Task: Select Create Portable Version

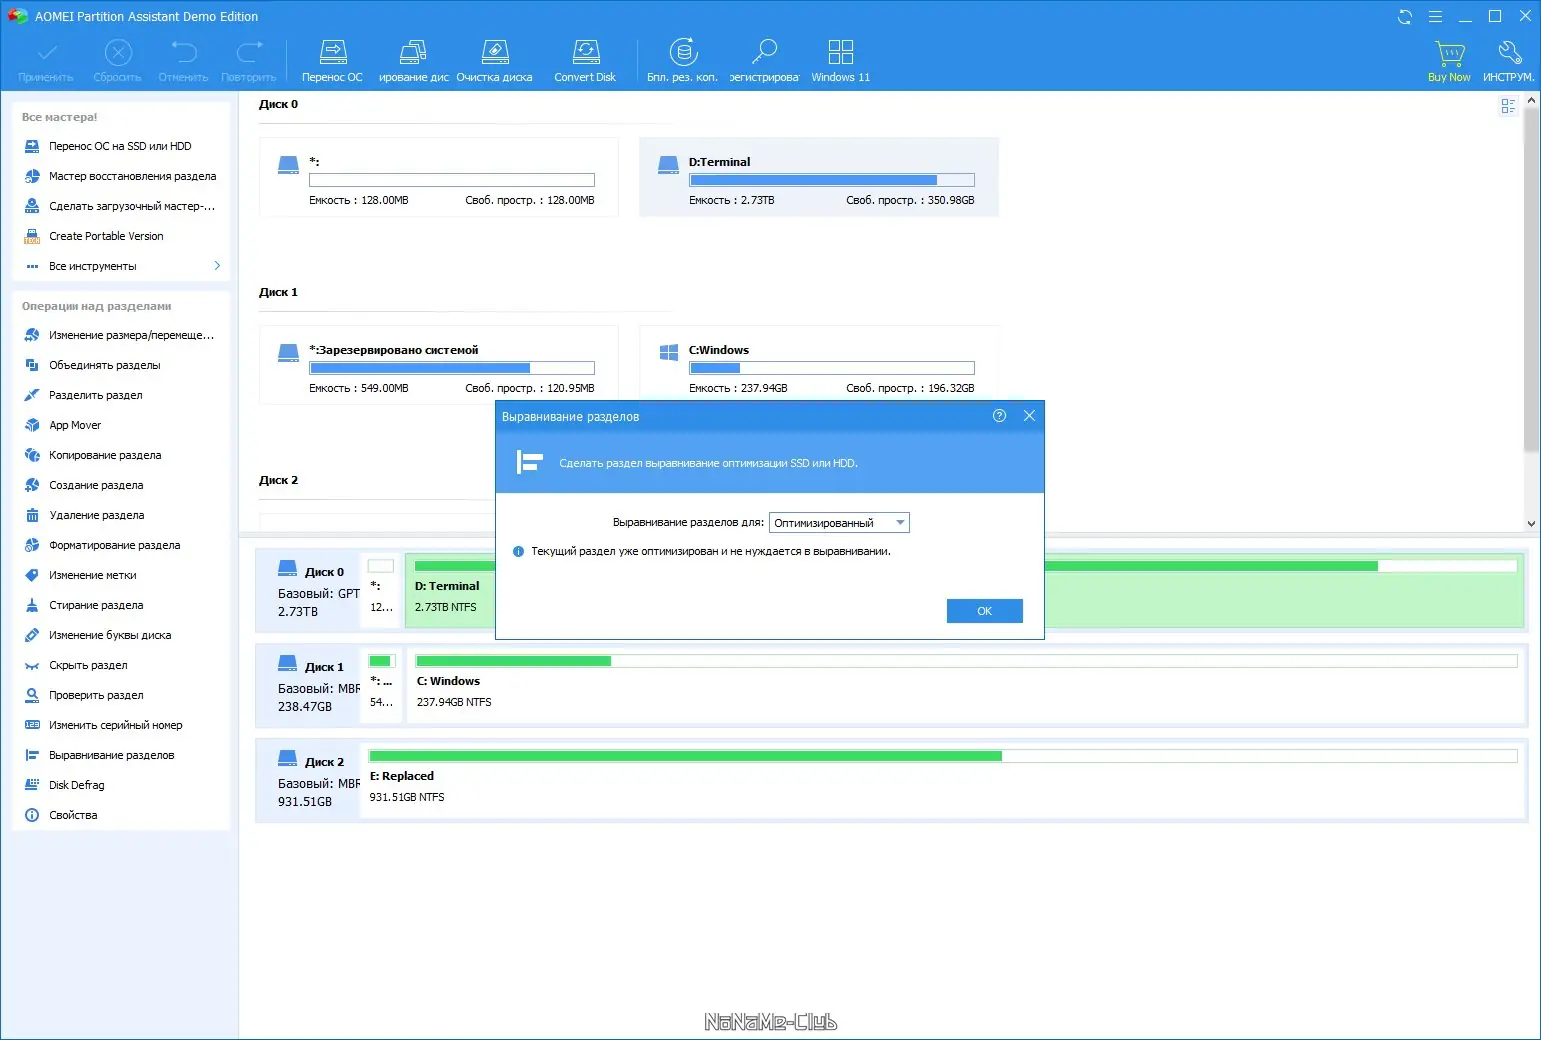Action: pyautogui.click(x=120, y=236)
